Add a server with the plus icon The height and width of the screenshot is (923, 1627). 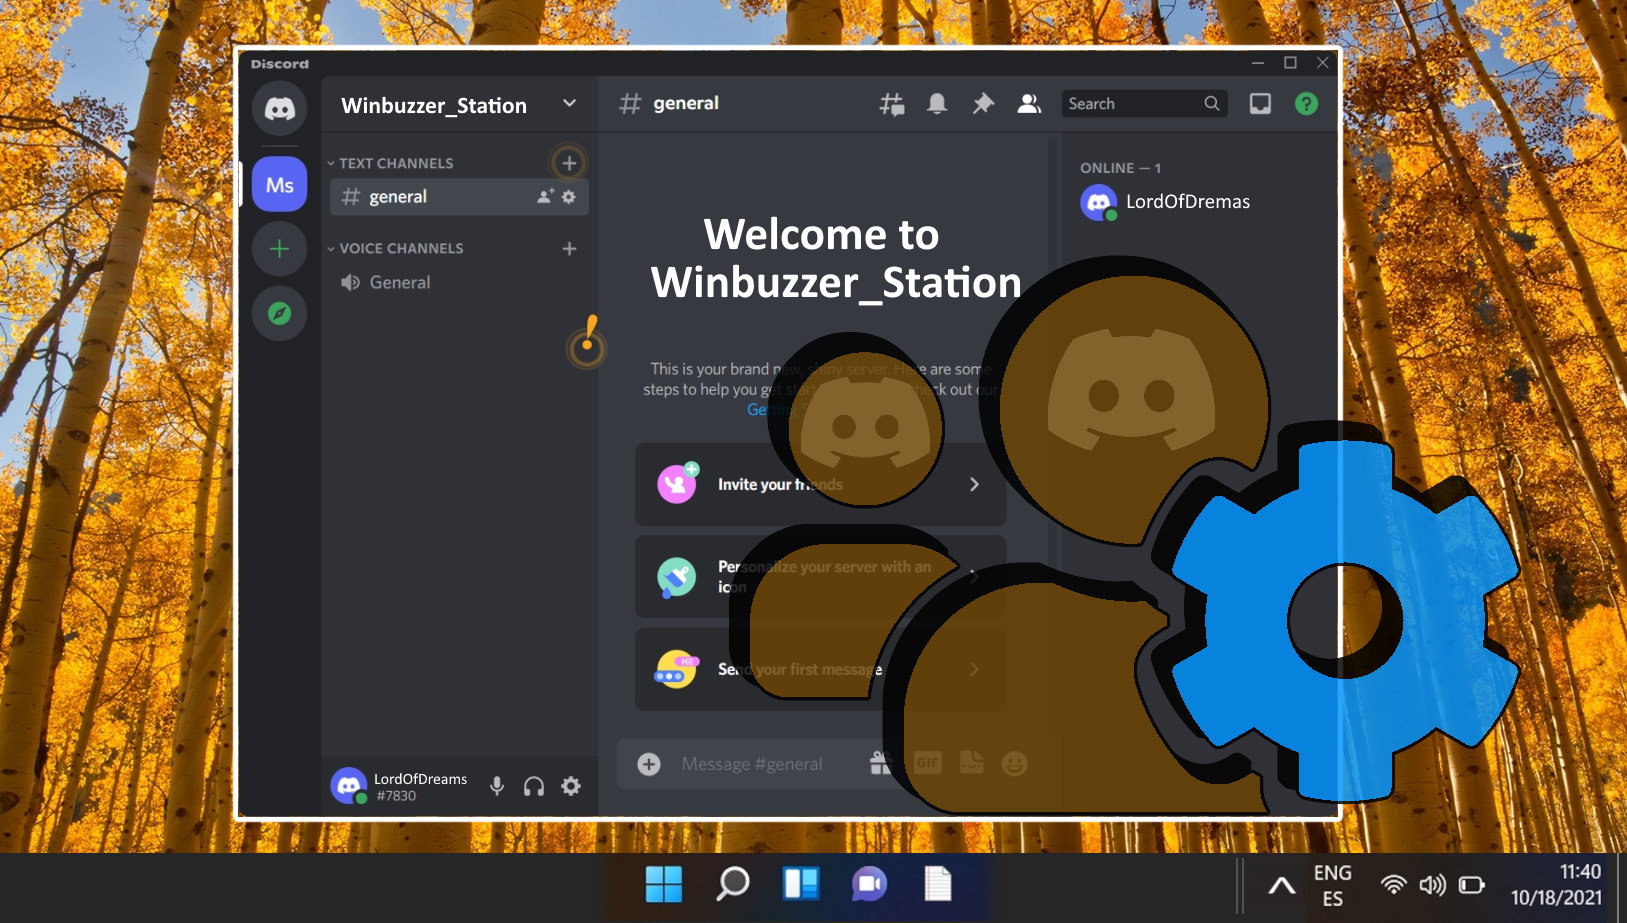tap(279, 248)
